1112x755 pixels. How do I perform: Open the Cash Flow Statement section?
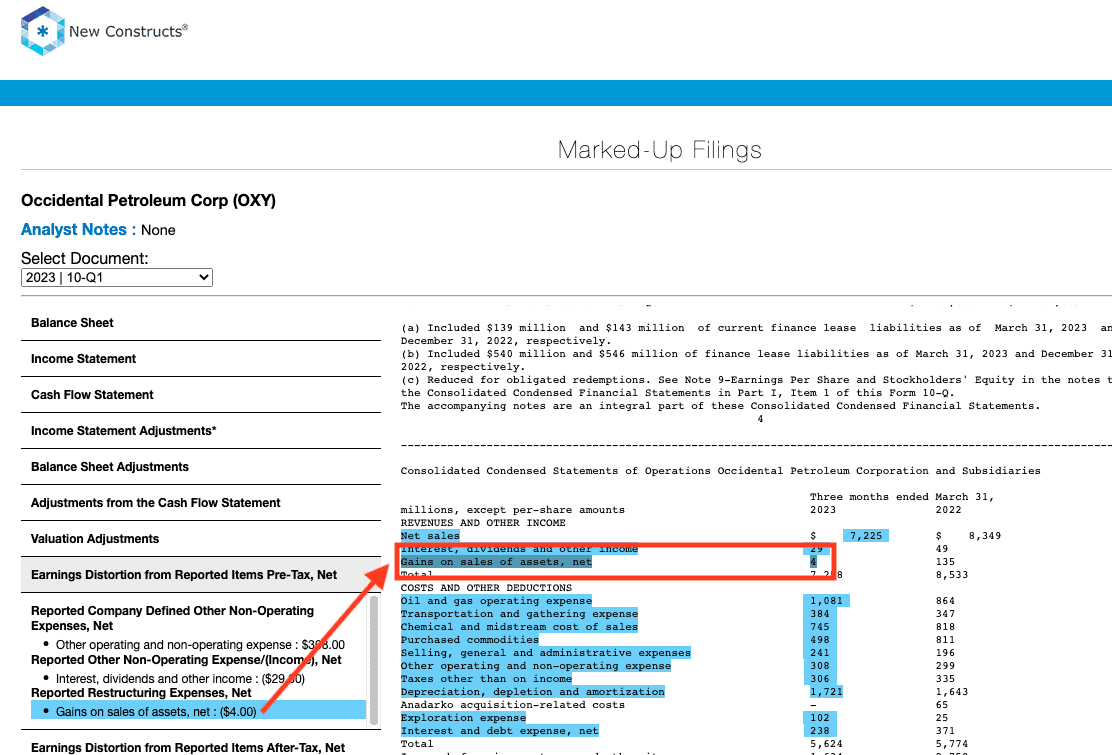tap(201, 395)
